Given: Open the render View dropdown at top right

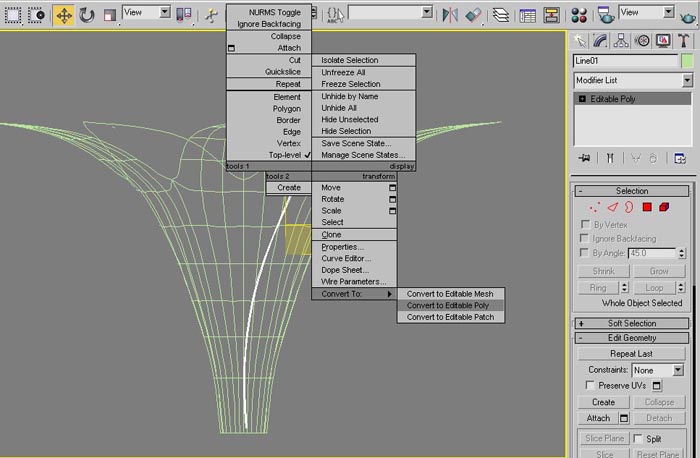Looking at the screenshot, I should [668, 12].
